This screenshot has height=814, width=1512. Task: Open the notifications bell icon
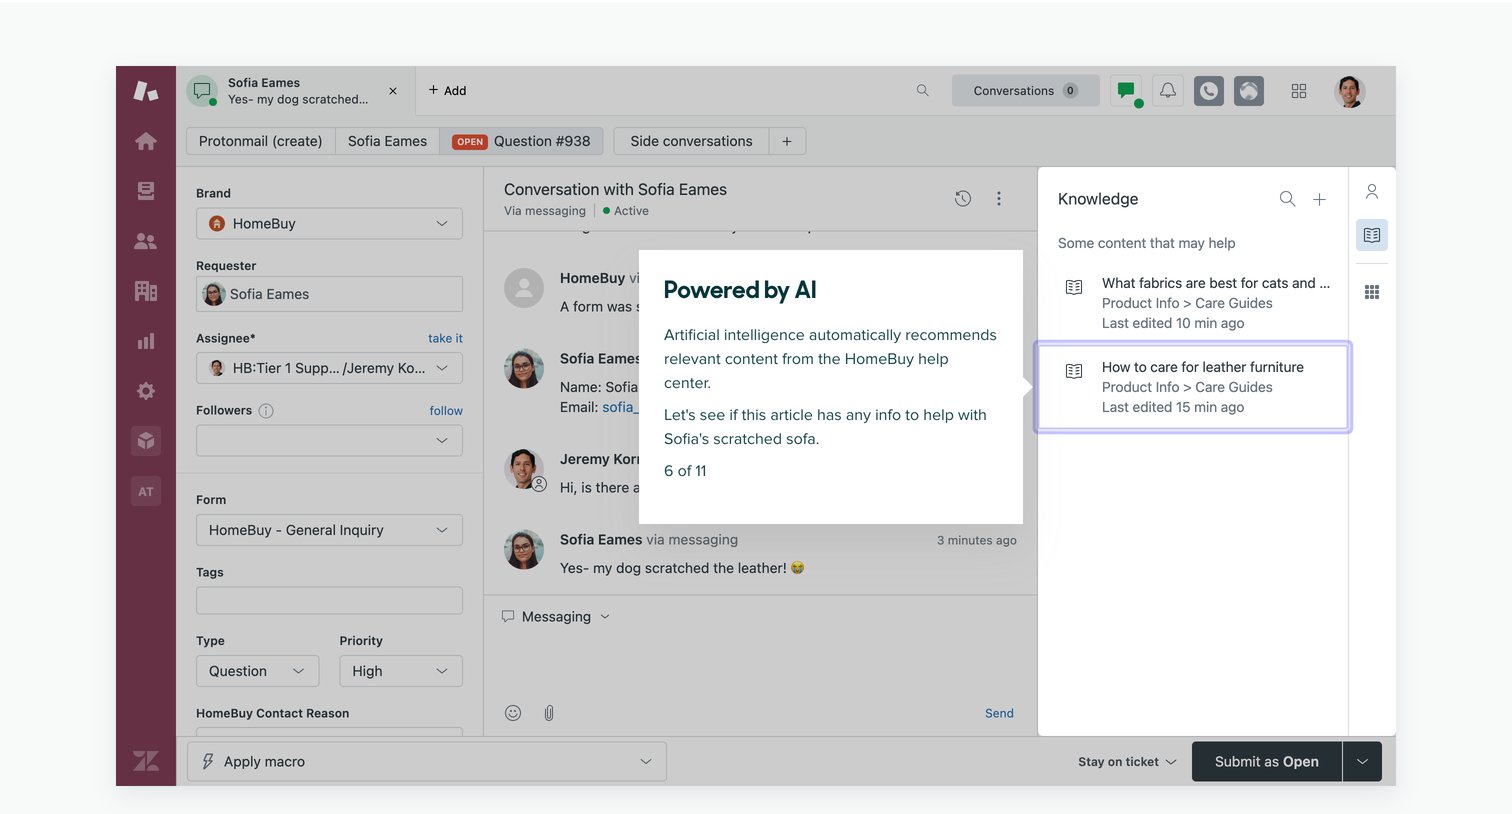coord(1168,91)
